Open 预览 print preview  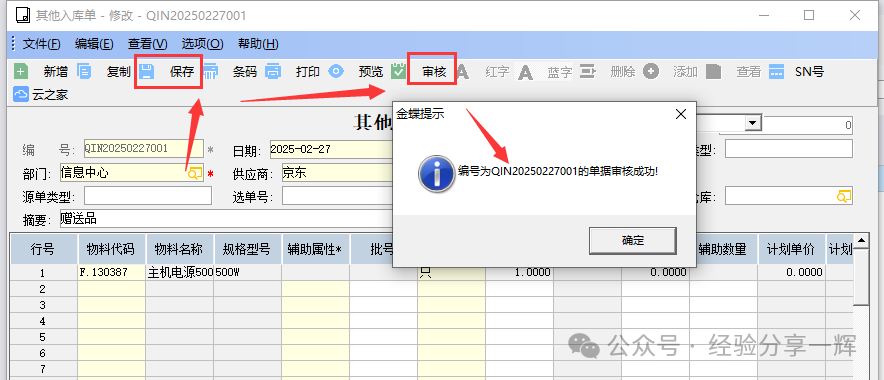tap(337, 72)
